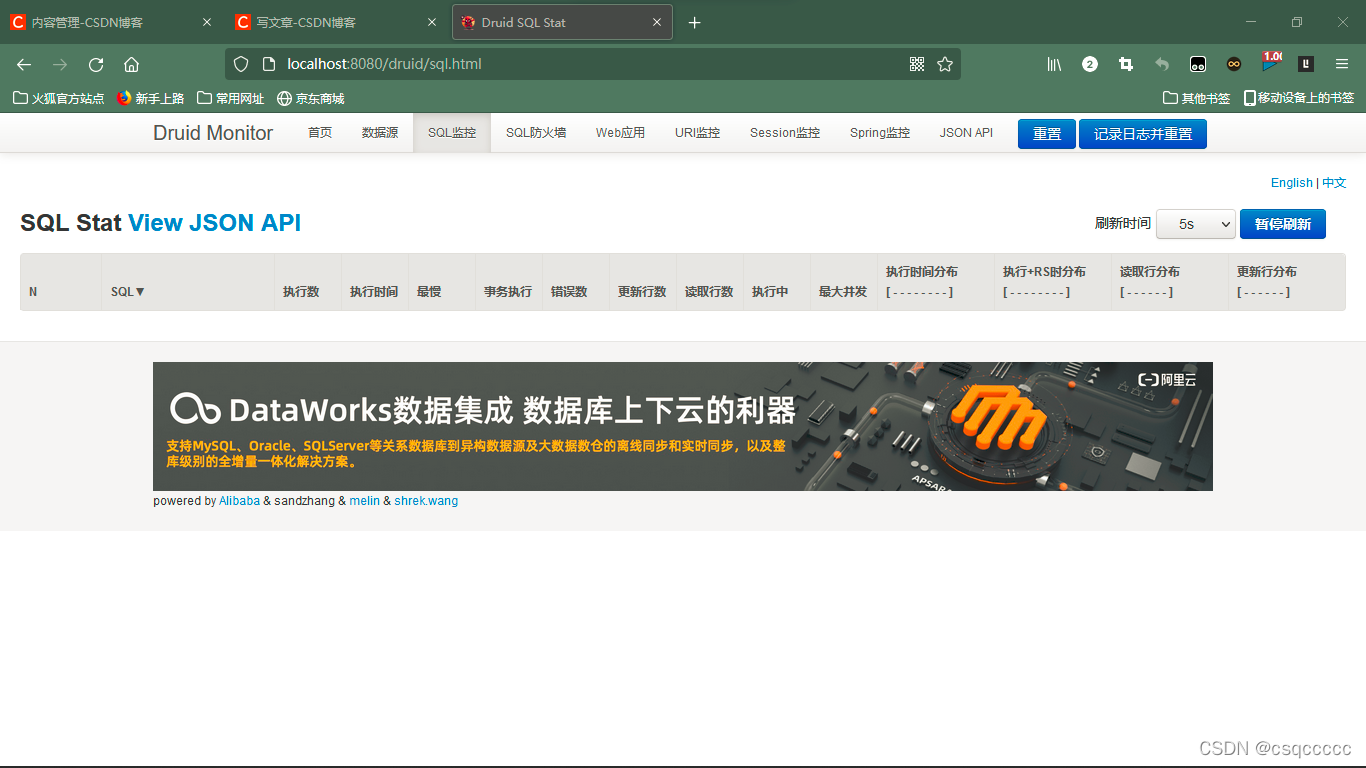Image resolution: width=1366 pixels, height=768 pixels.
Task: Click the infinity-eyes extension icon
Action: coord(1233,63)
